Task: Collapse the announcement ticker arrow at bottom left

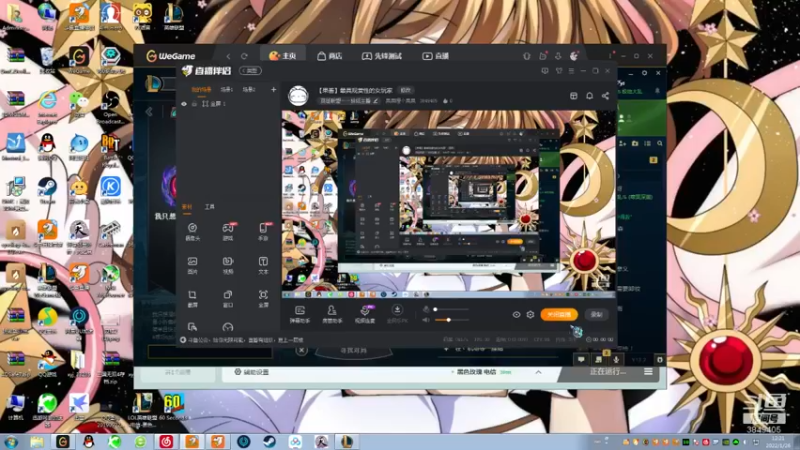Action: [183, 340]
